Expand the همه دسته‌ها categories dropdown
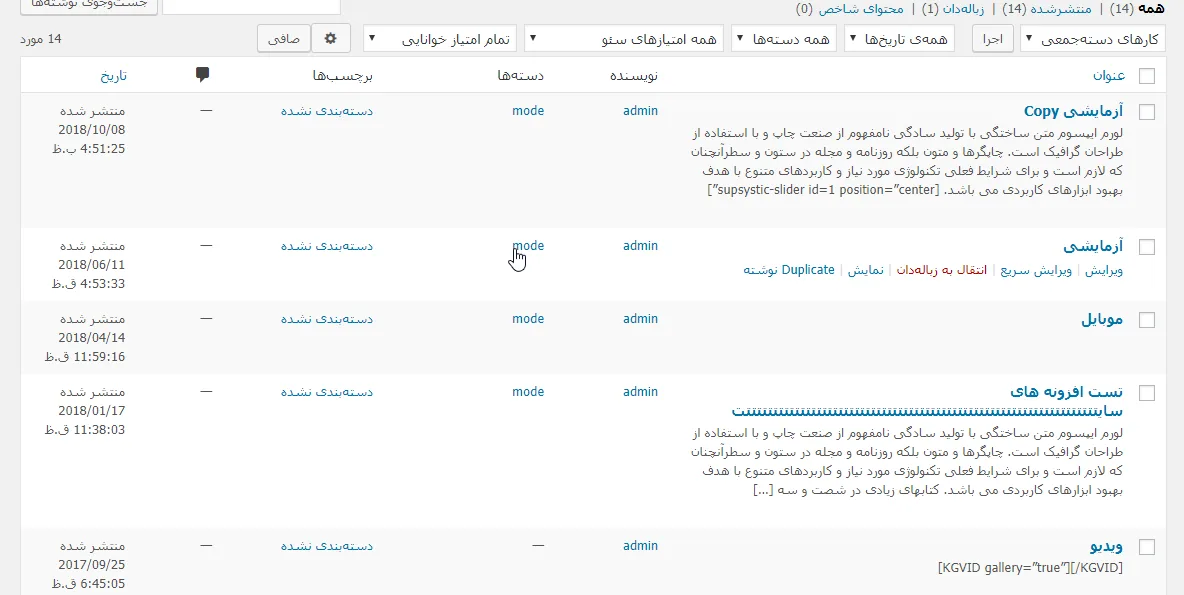Viewport: 1184px width, 595px height. [x=785, y=39]
